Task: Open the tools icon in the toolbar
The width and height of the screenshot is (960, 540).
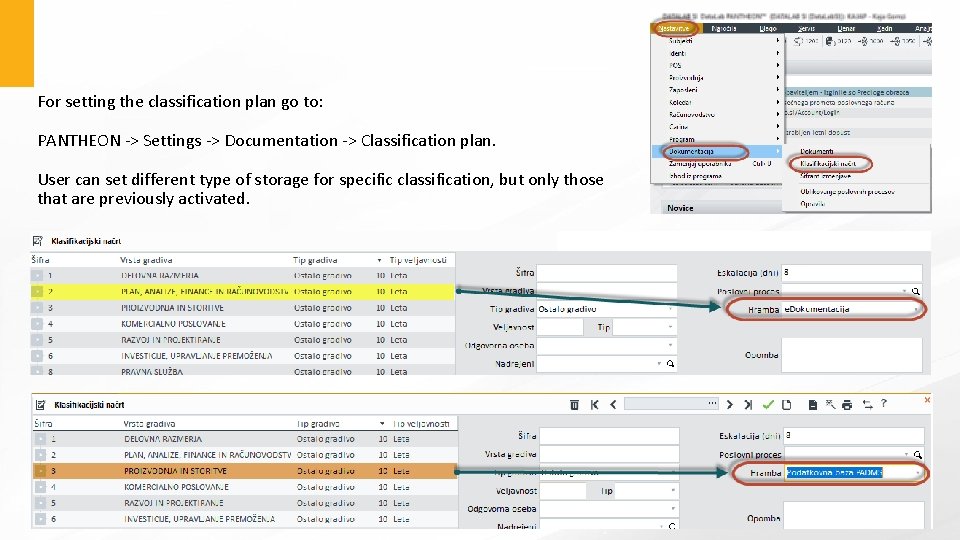Action: click(x=830, y=404)
